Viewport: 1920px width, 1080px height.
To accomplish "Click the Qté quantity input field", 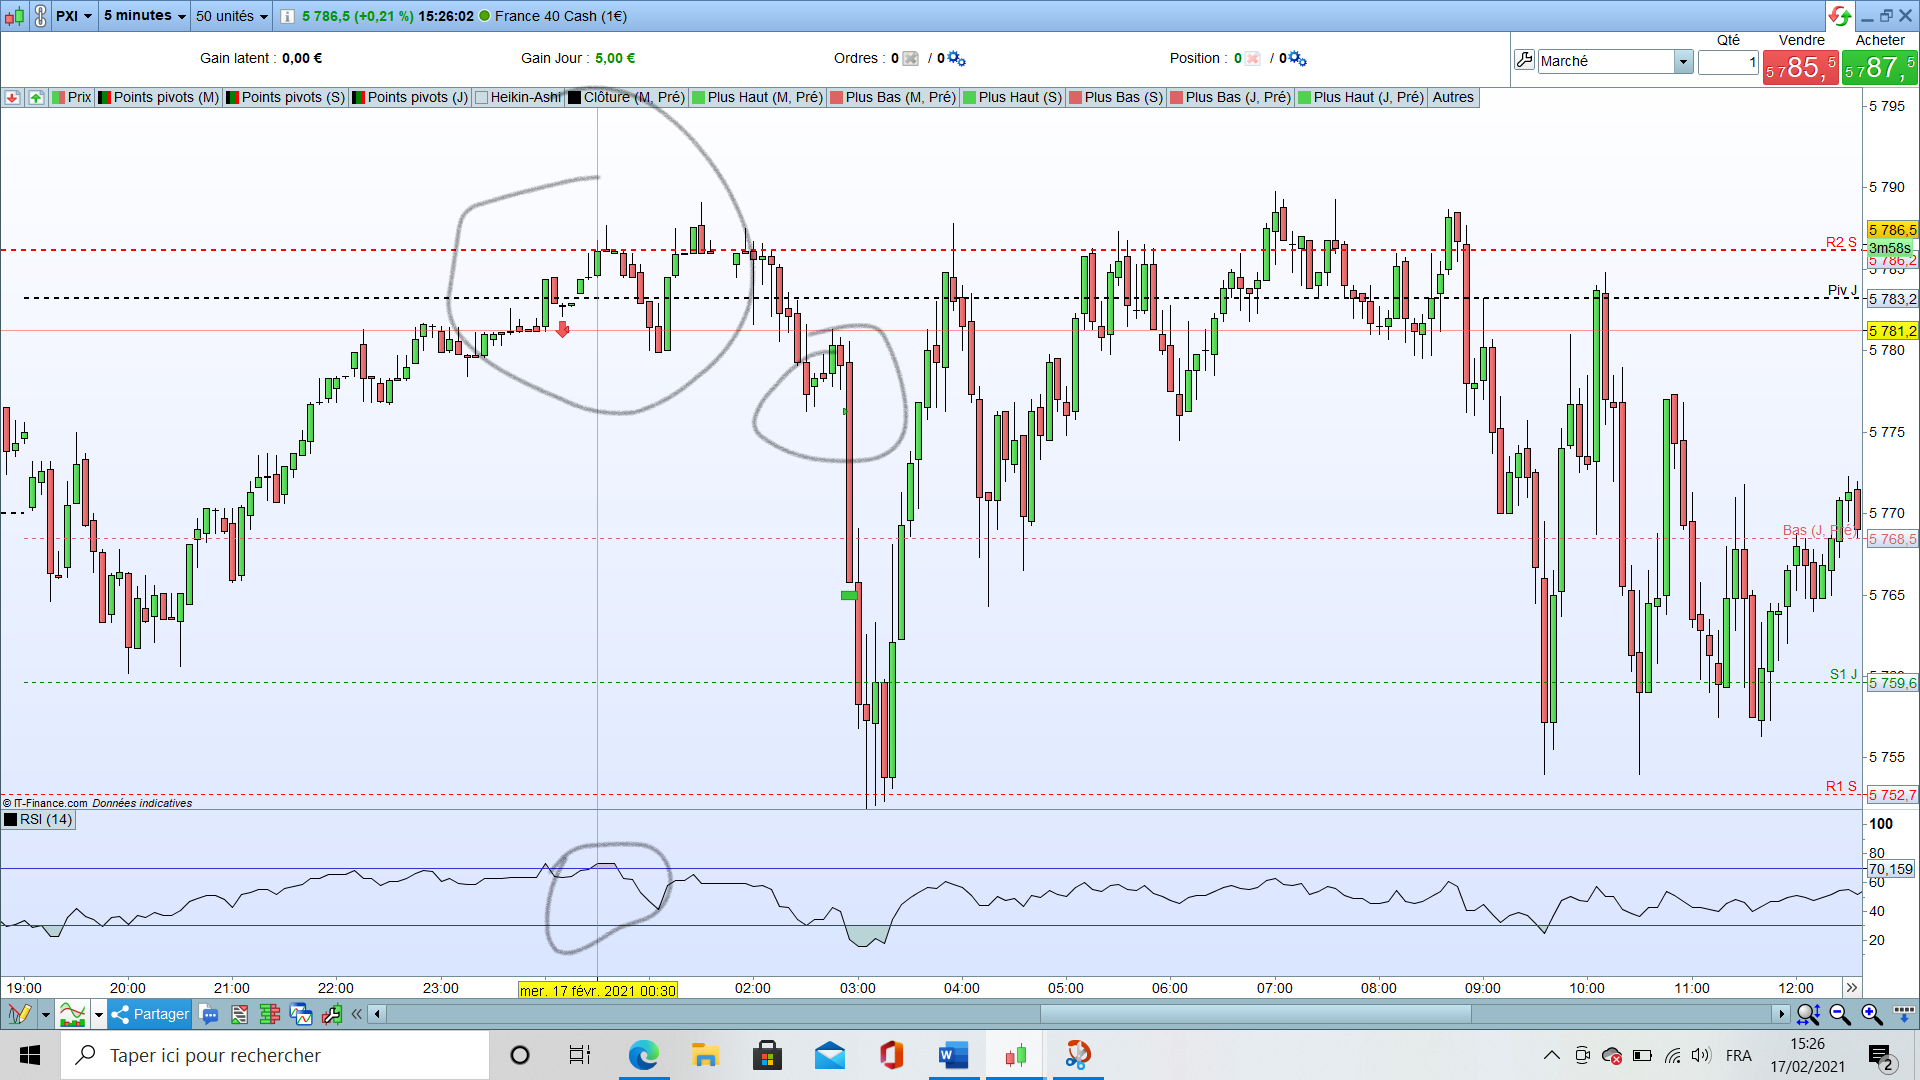I will tap(1728, 62).
